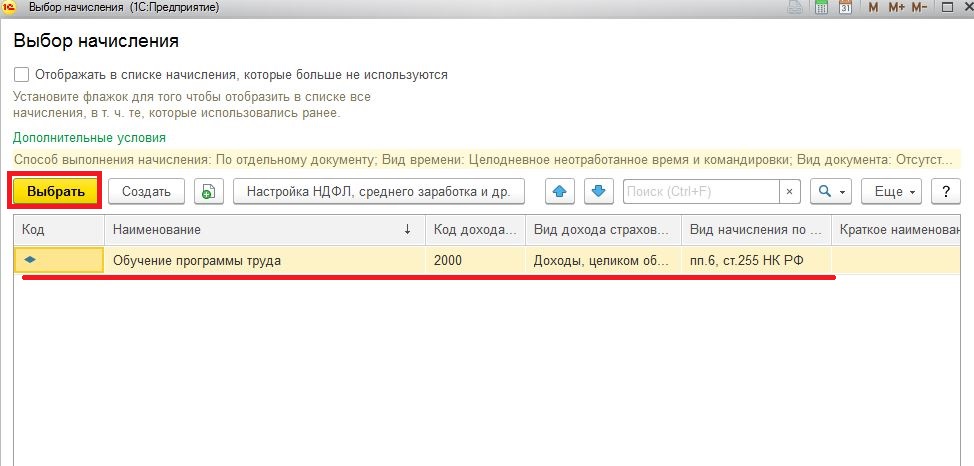The height and width of the screenshot is (466, 974).
Task: Toggle sort arrow in Наименование header
Action: [407, 229]
